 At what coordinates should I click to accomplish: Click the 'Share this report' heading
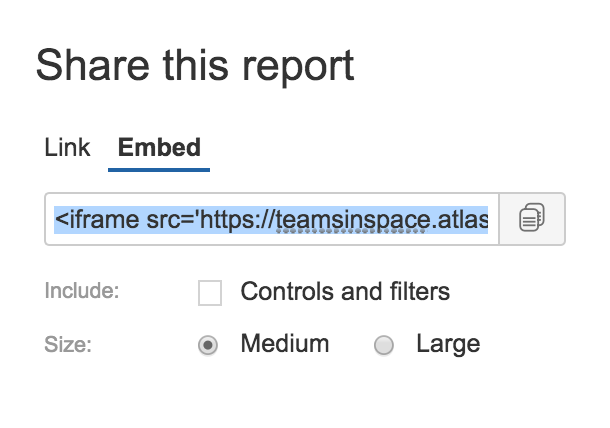(195, 66)
